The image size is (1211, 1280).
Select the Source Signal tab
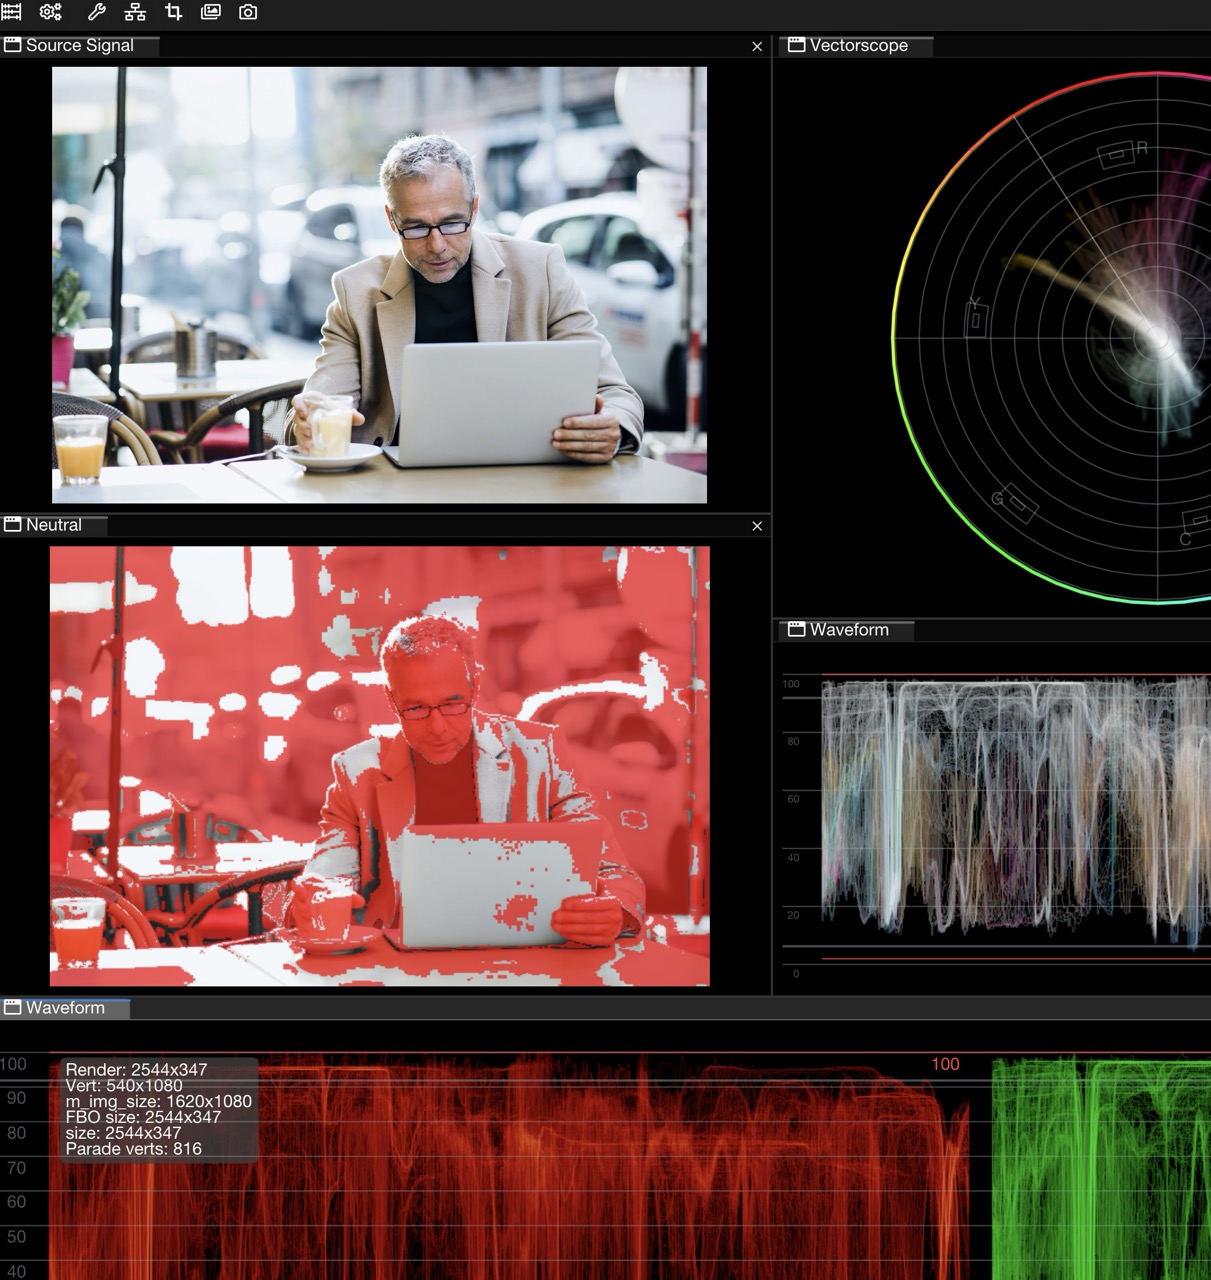coord(80,45)
